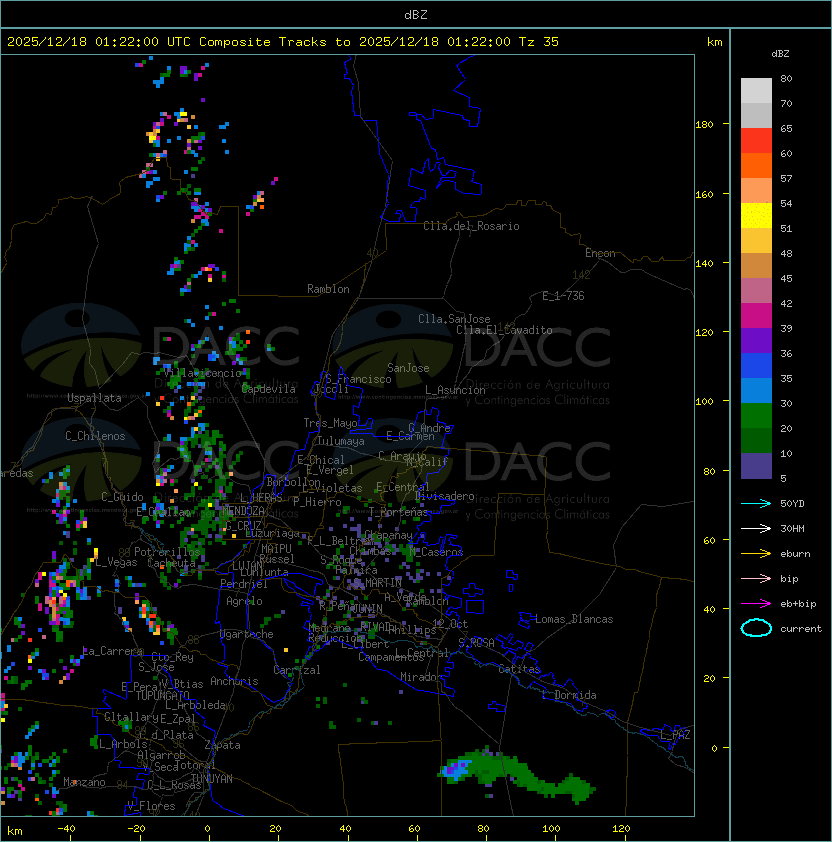Click the '140' km axis tick label
This screenshot has width=832, height=842.
[704, 263]
